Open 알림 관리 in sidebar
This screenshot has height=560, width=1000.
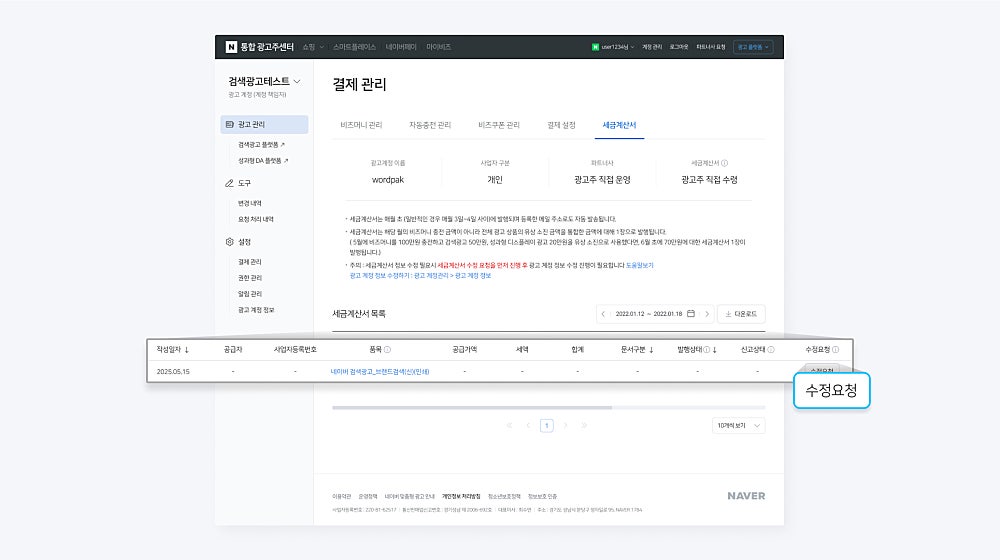coord(250,294)
